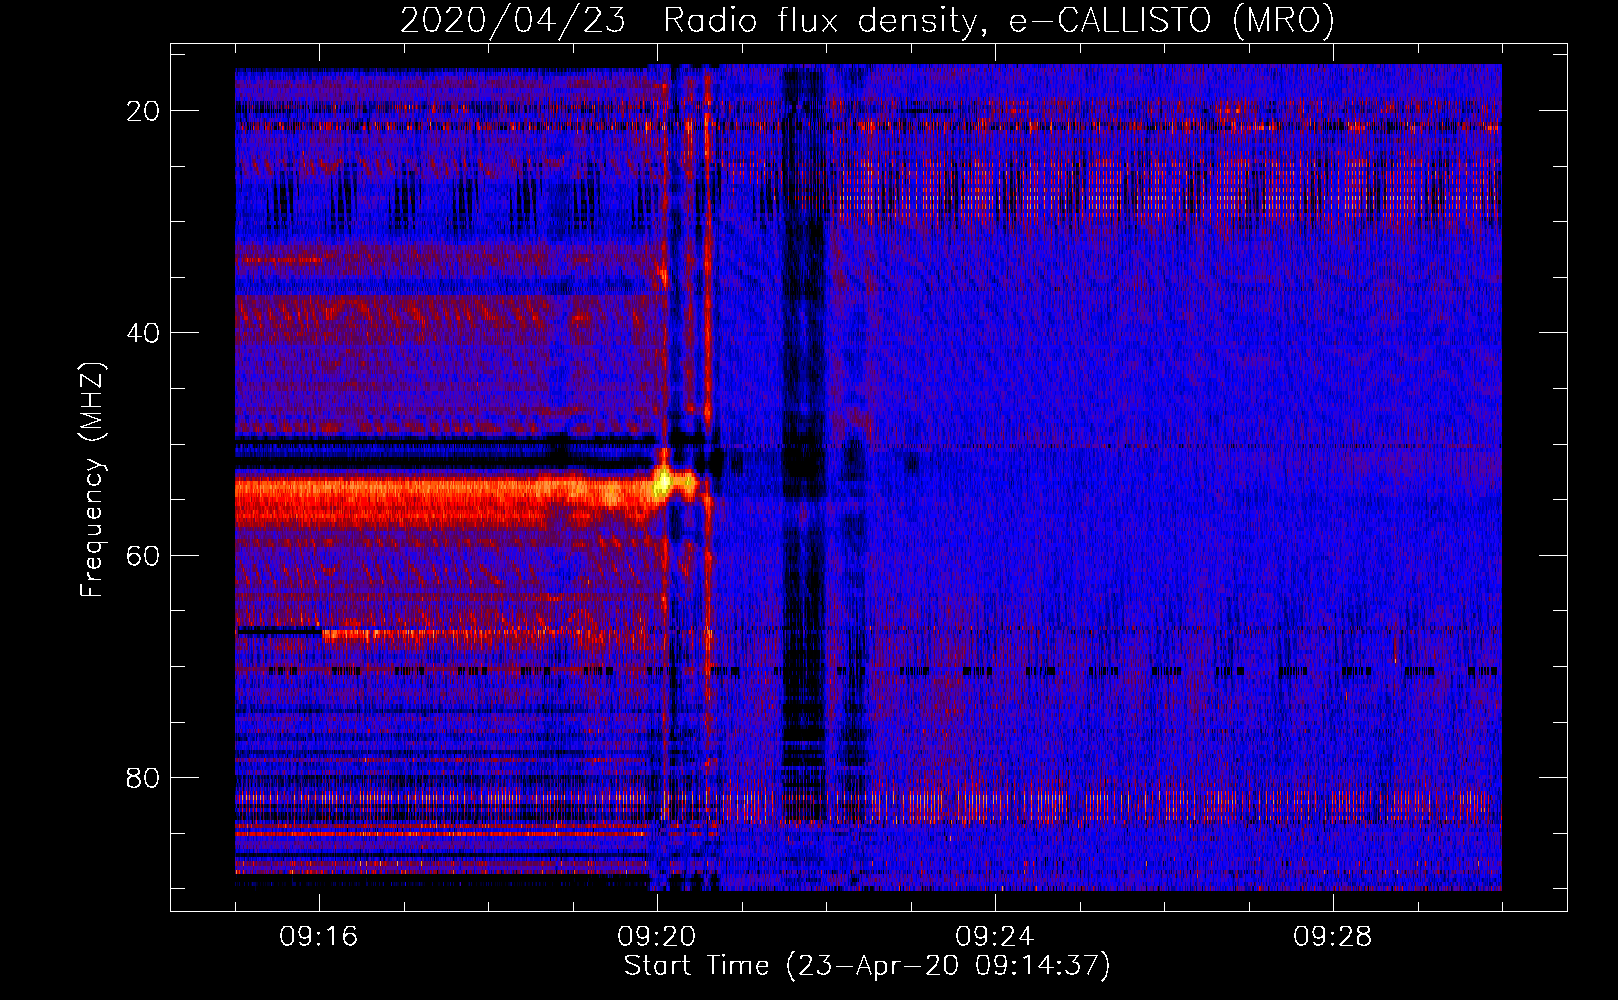1618x1000 pixels.
Task: Click the 09:20 time tick label
Action: [657, 937]
